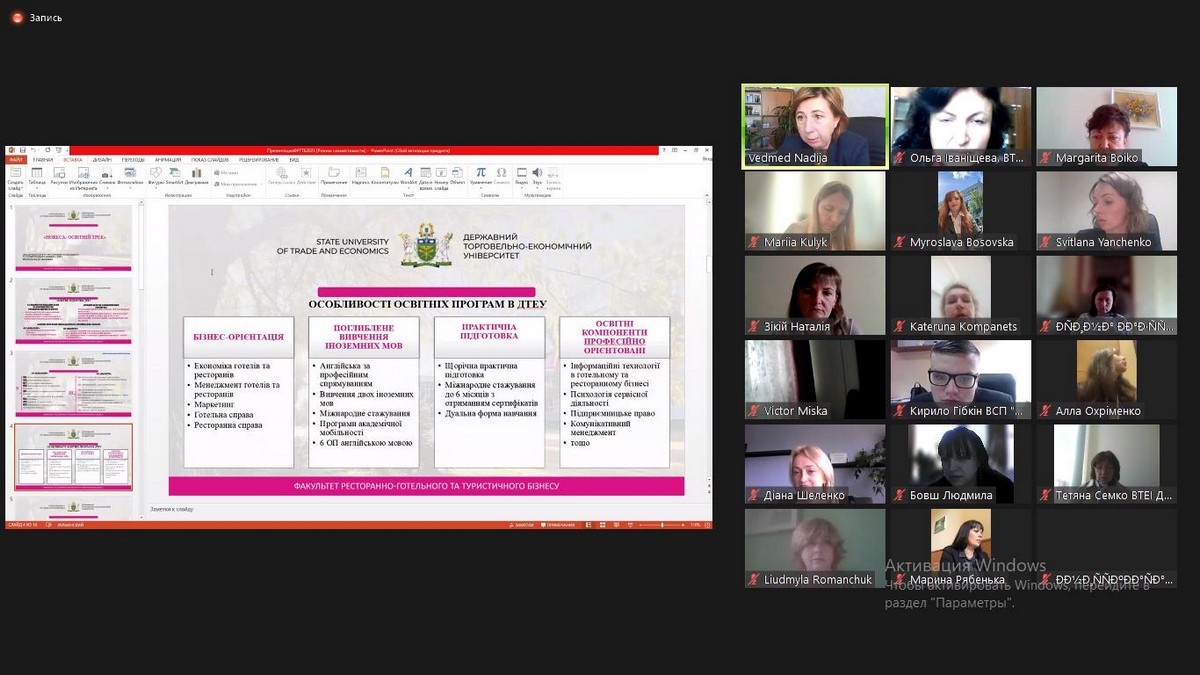
Task: Expand the Создать слайд dropdown arrow
Action: click(15, 187)
